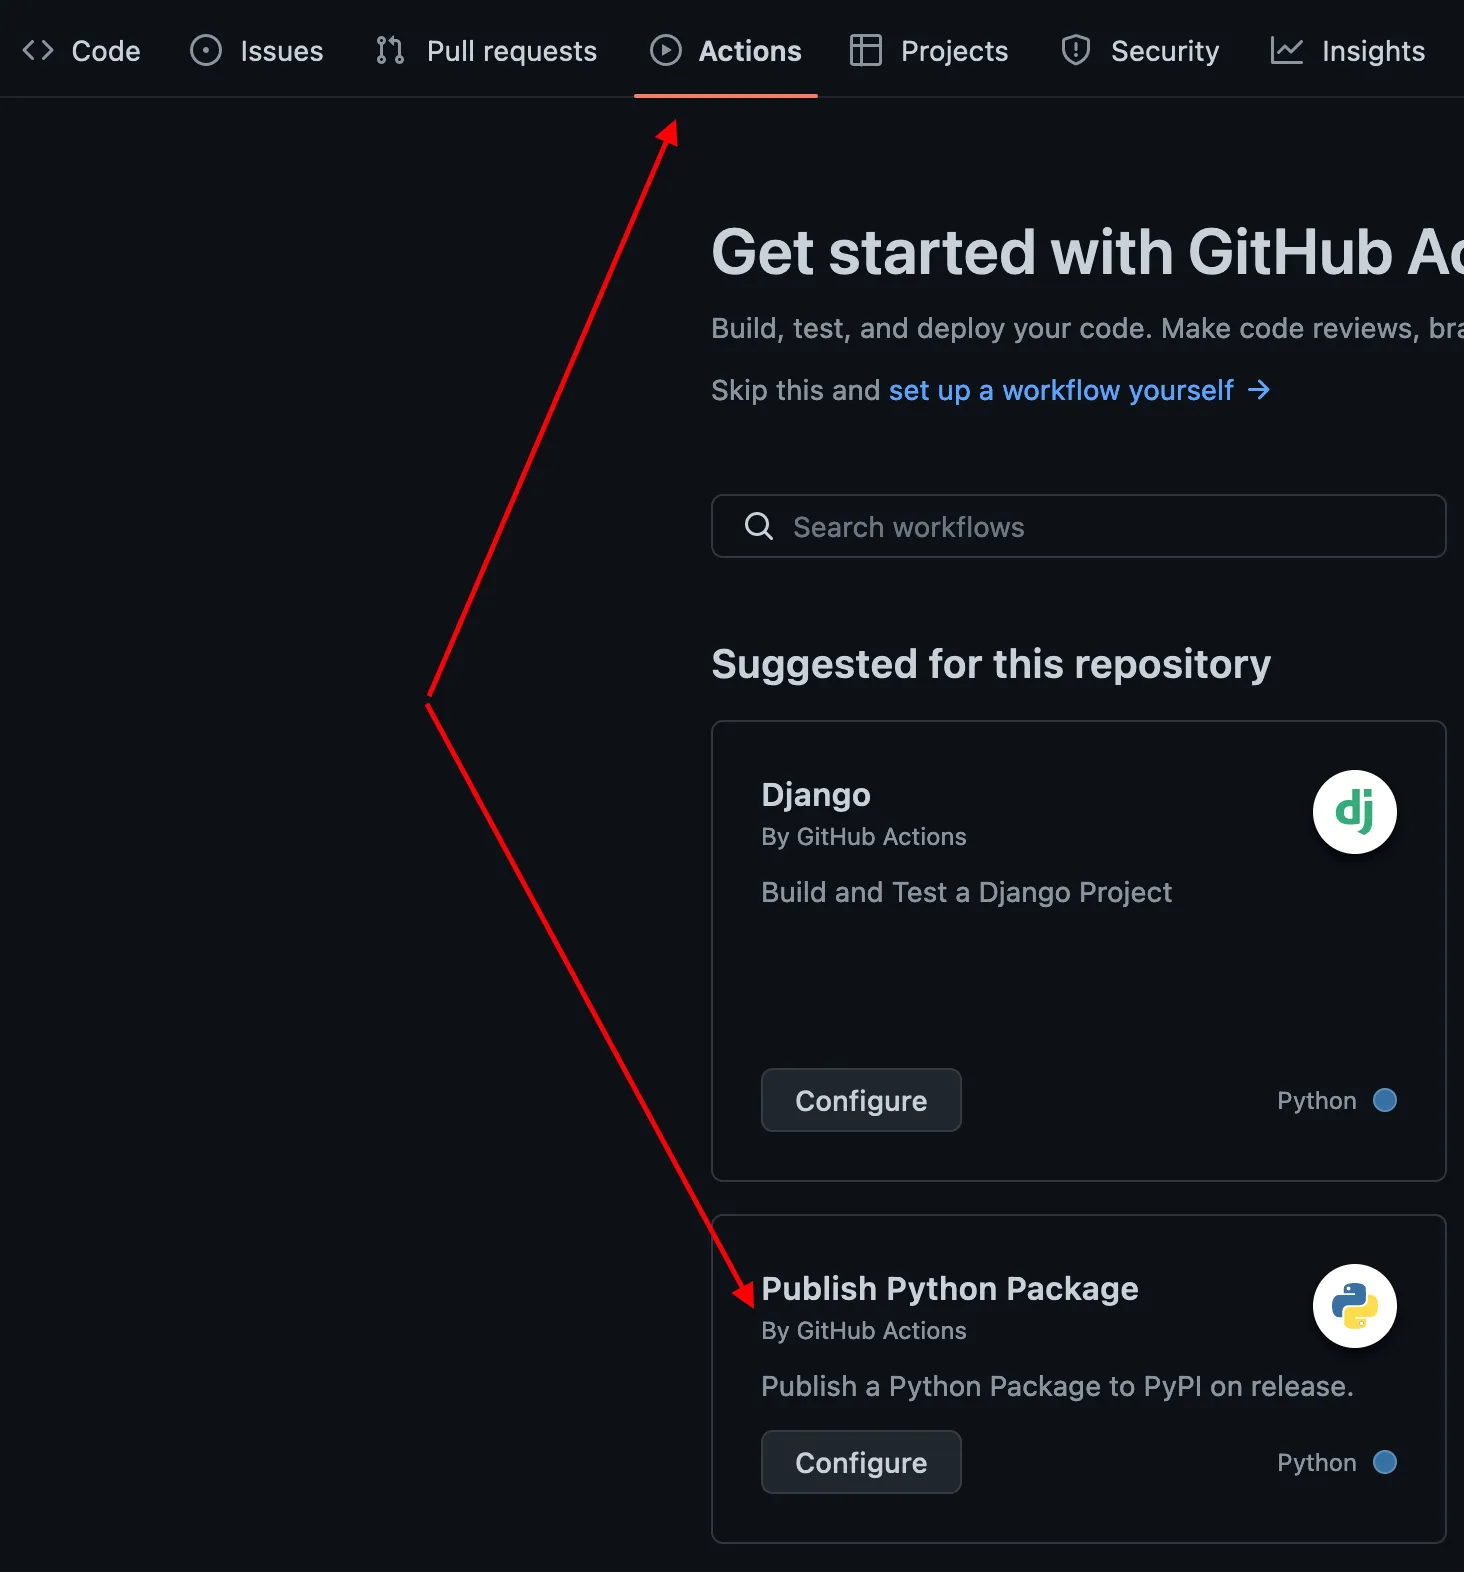Configure the Django workflow
The height and width of the screenshot is (1572, 1464).
(x=861, y=1100)
